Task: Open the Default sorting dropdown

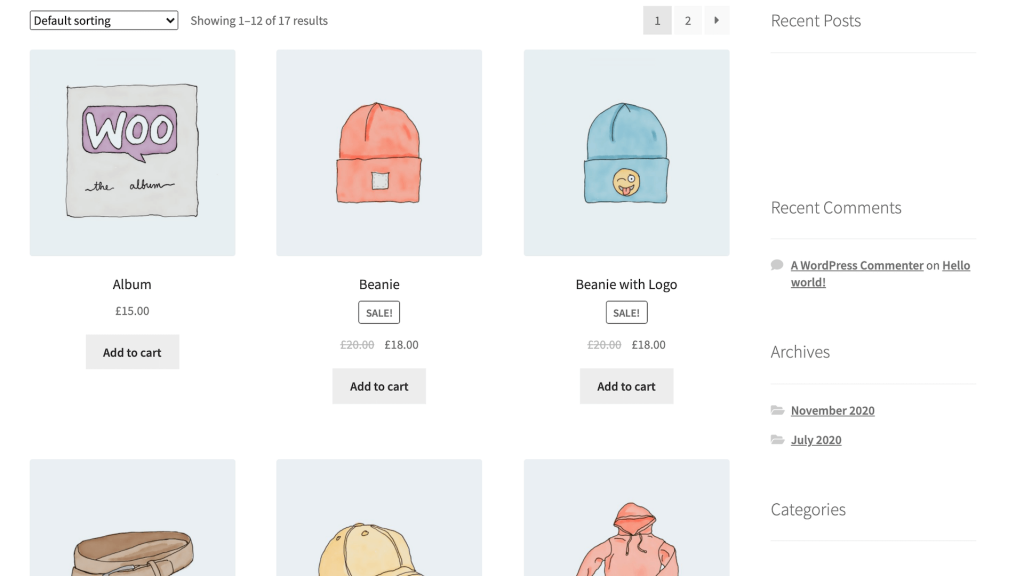Action: (104, 20)
